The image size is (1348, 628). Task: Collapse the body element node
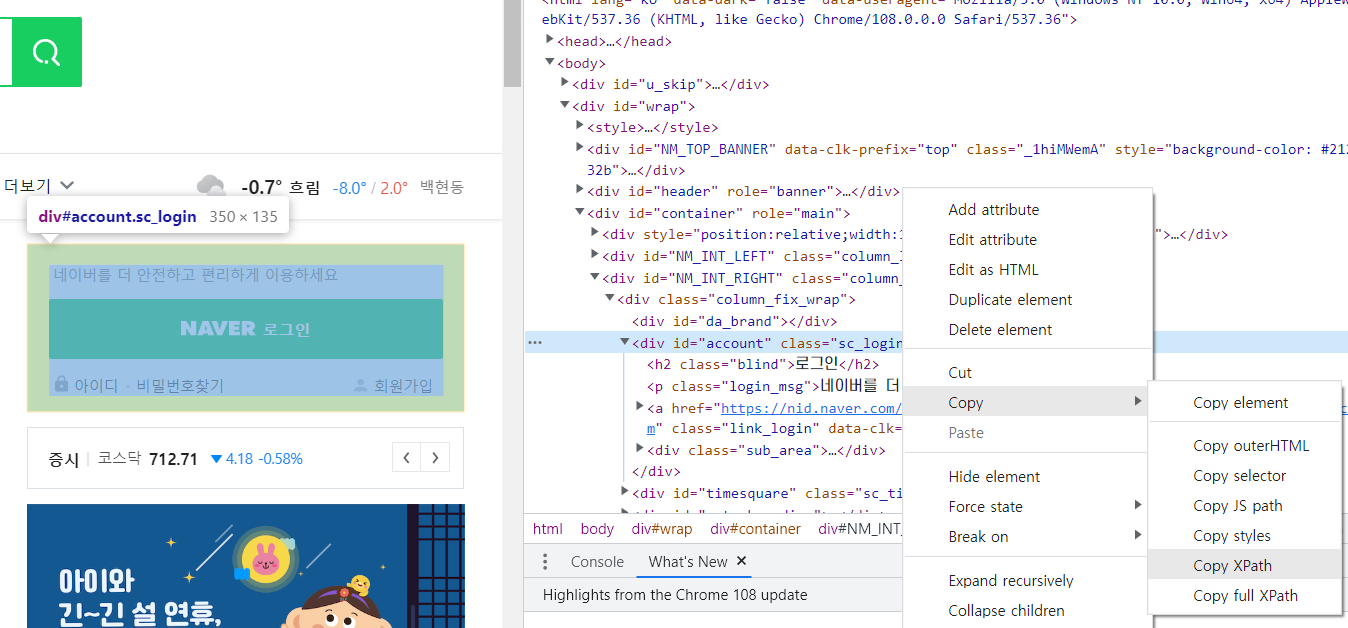tap(549, 63)
